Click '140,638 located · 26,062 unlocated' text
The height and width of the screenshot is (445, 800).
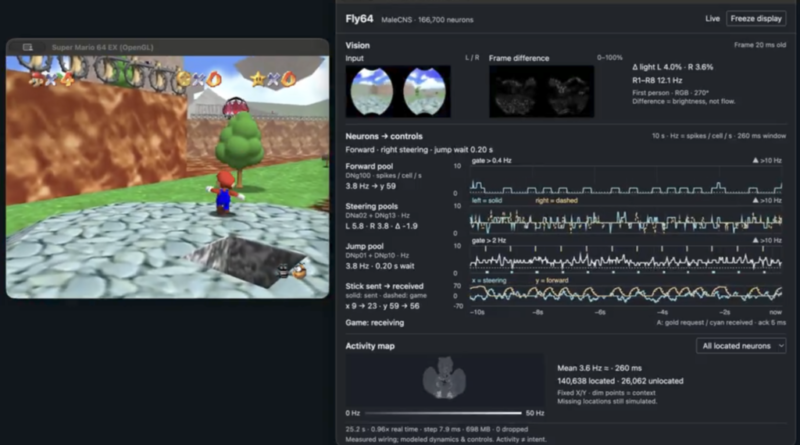coord(620,381)
